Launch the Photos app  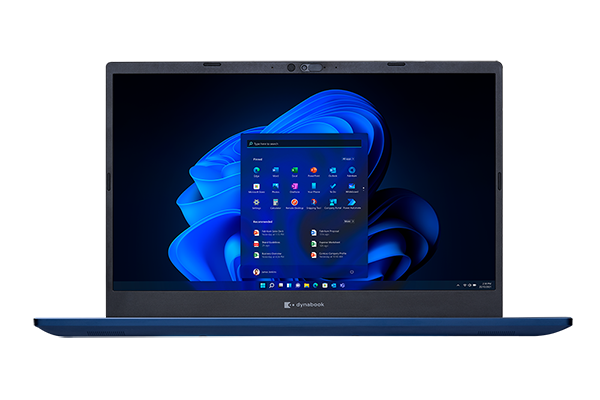[276, 187]
